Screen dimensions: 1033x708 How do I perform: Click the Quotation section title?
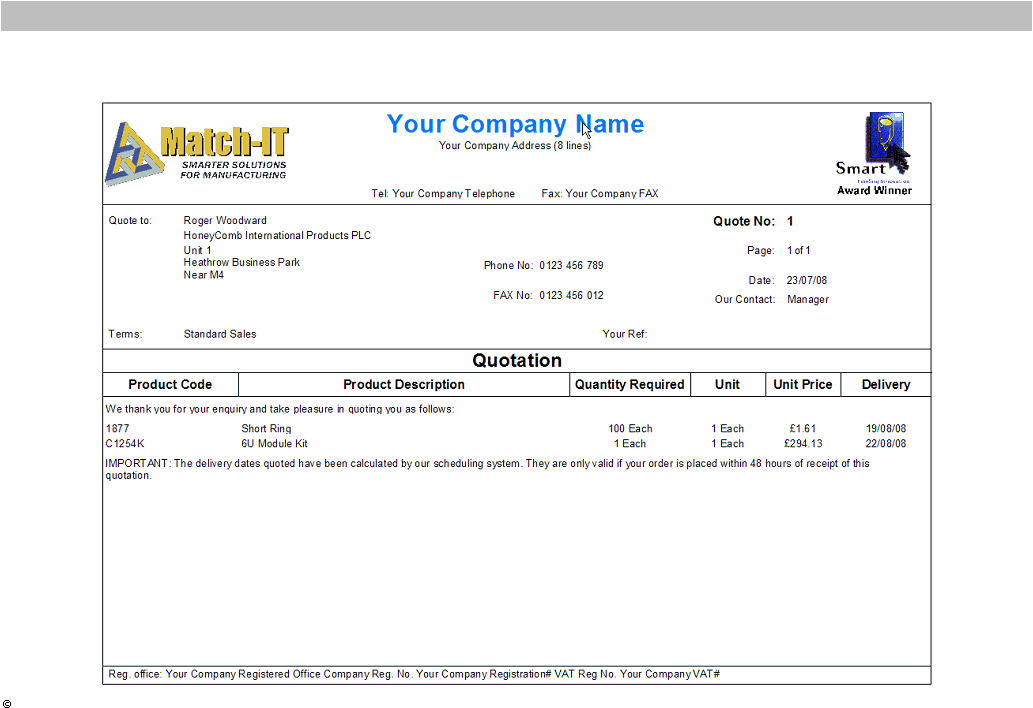pos(517,361)
